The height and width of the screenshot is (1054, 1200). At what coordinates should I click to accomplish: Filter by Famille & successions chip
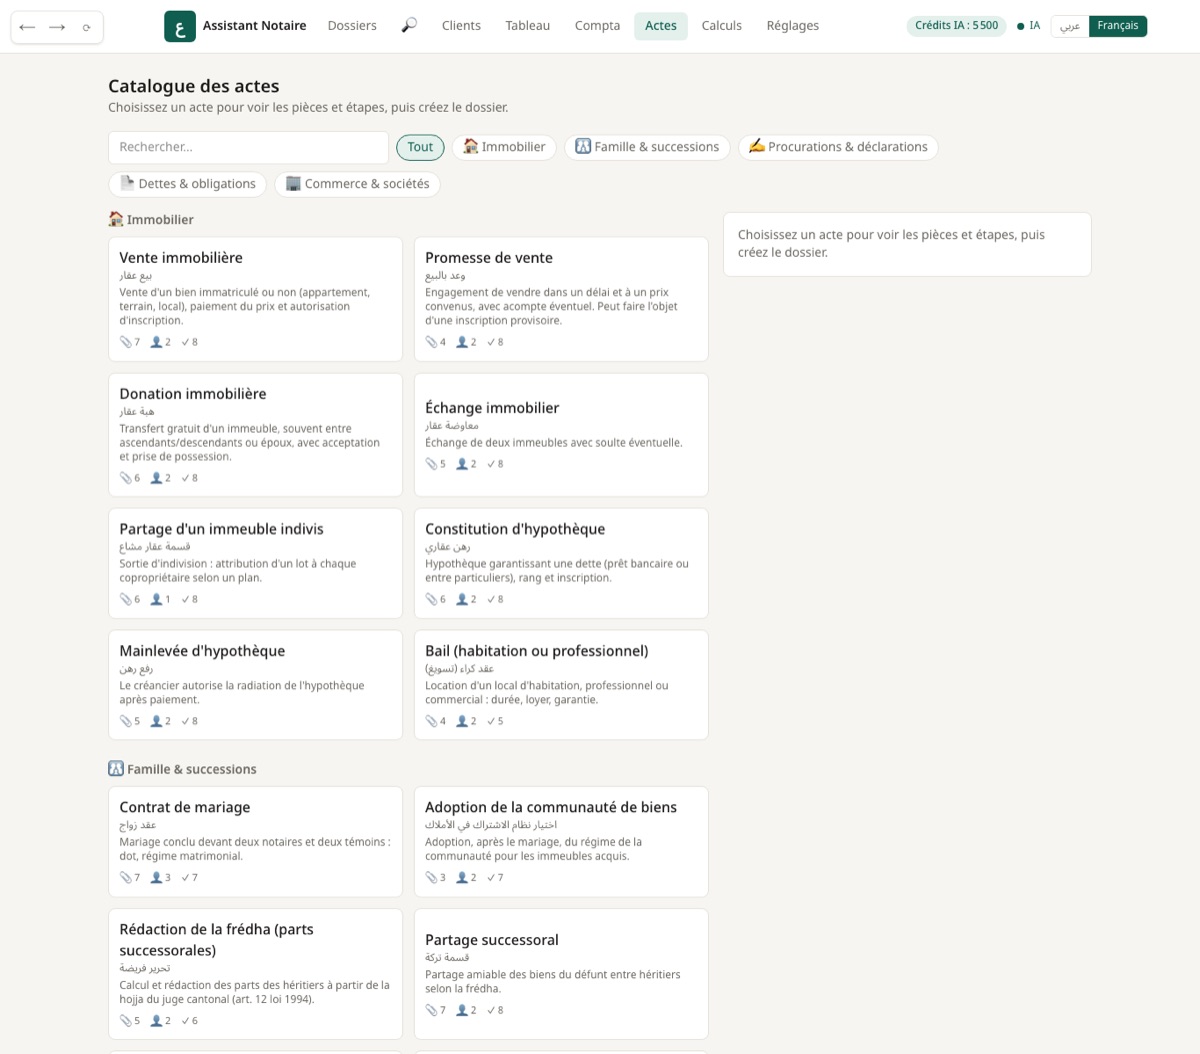pyautogui.click(x=647, y=147)
